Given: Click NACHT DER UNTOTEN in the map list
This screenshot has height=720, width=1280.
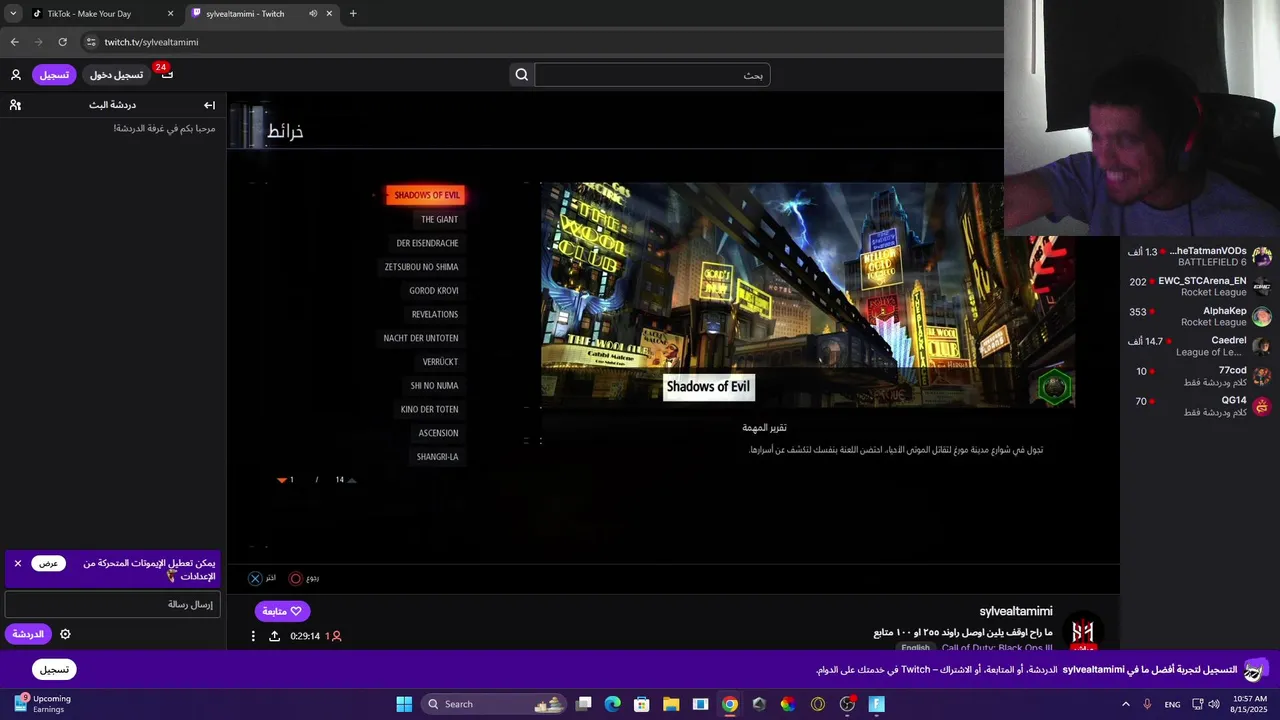Looking at the screenshot, I should pos(421,338).
